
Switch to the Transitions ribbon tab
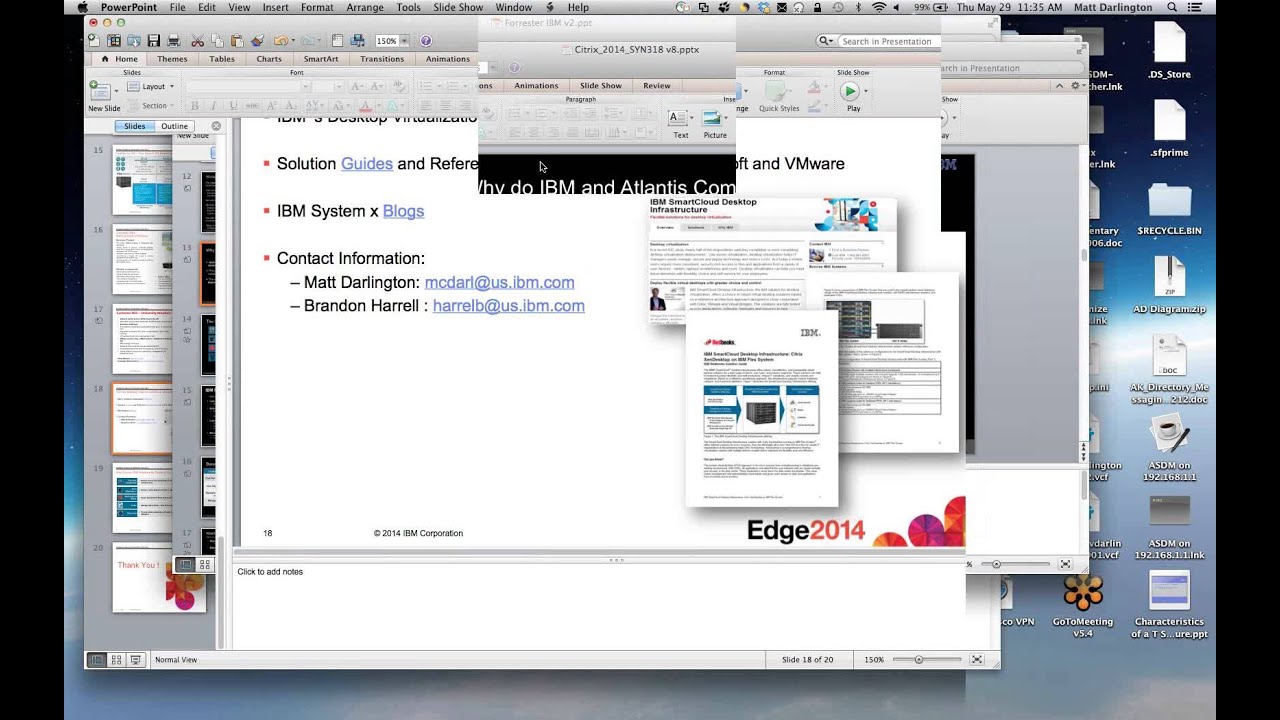(382, 59)
